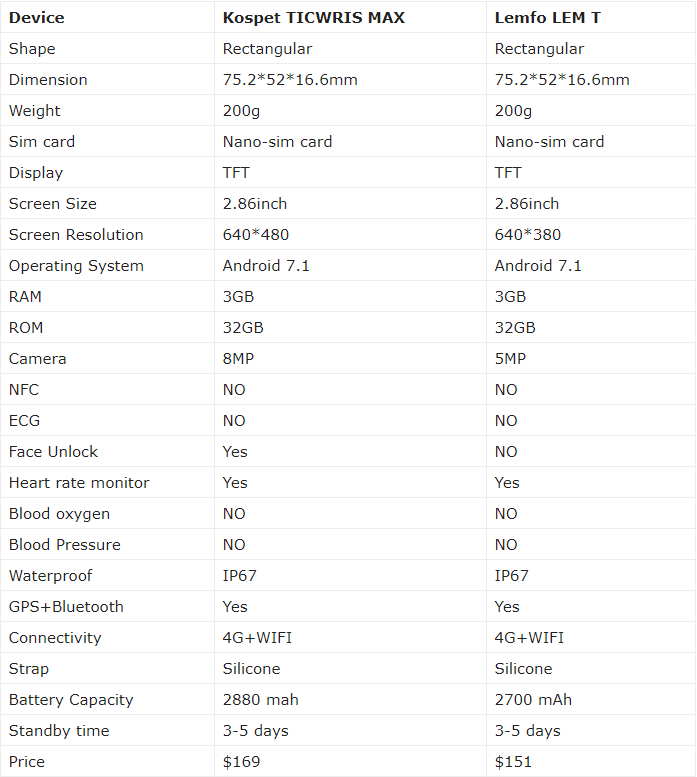Click the 8MP camera value
The image size is (697, 777).
(238, 359)
